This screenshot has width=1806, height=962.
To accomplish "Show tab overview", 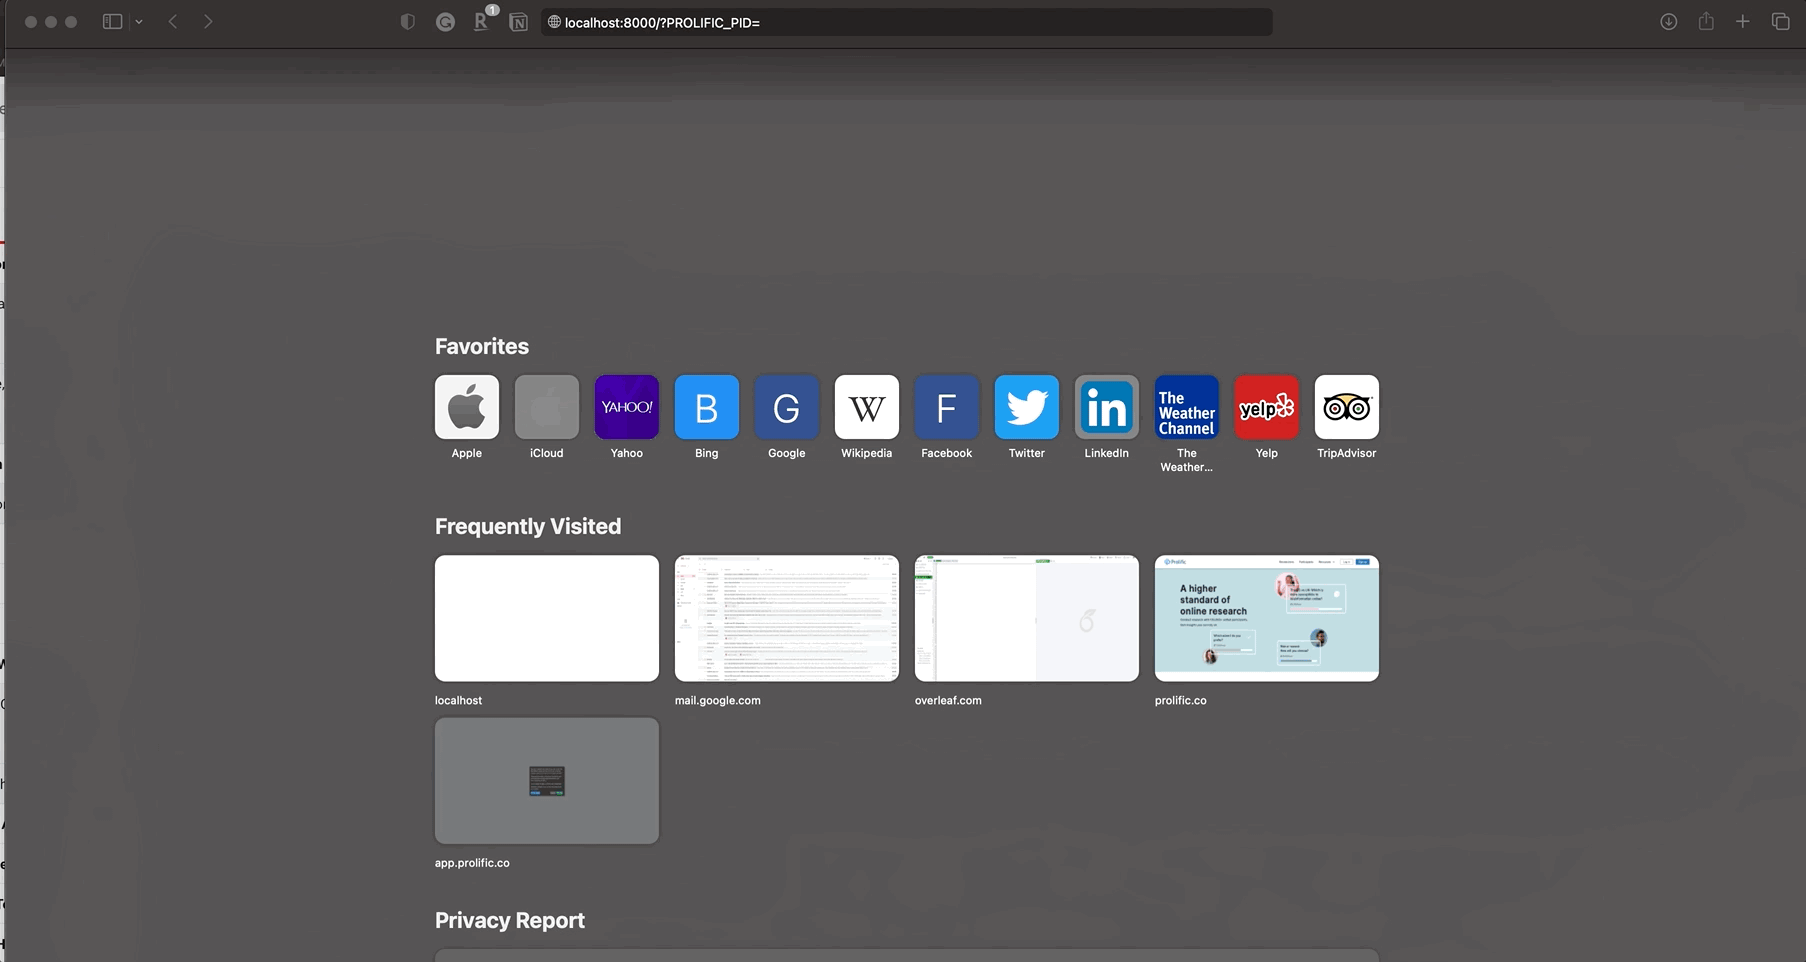I will (x=1781, y=22).
